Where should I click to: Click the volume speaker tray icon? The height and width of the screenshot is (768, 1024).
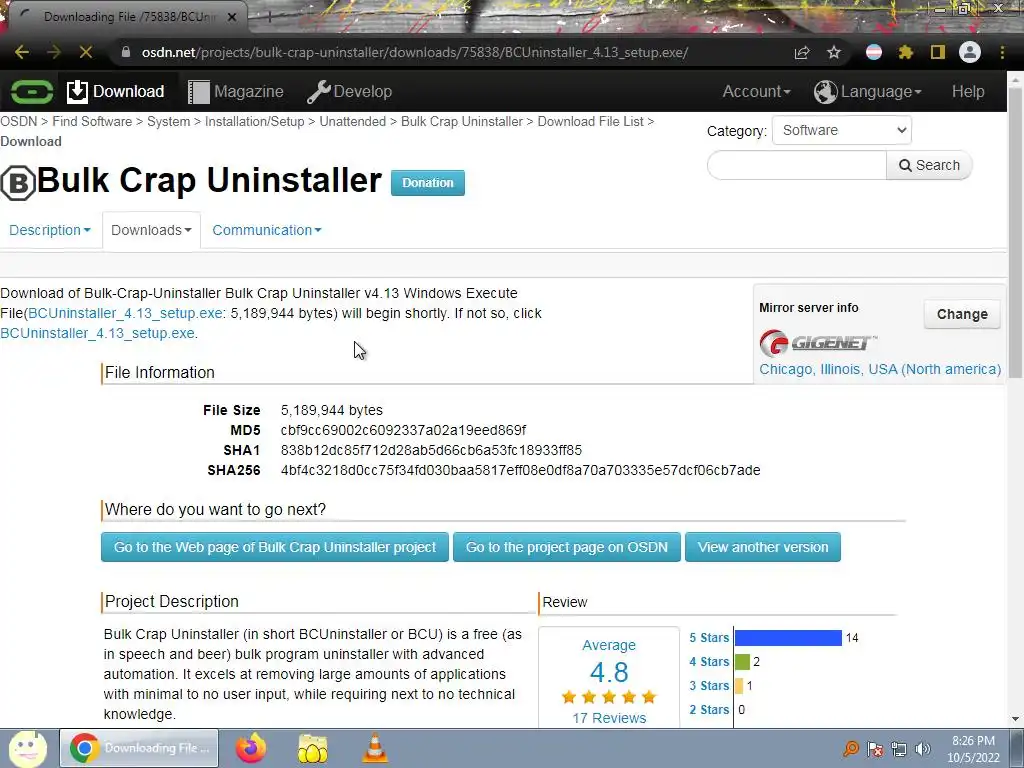[x=923, y=749]
